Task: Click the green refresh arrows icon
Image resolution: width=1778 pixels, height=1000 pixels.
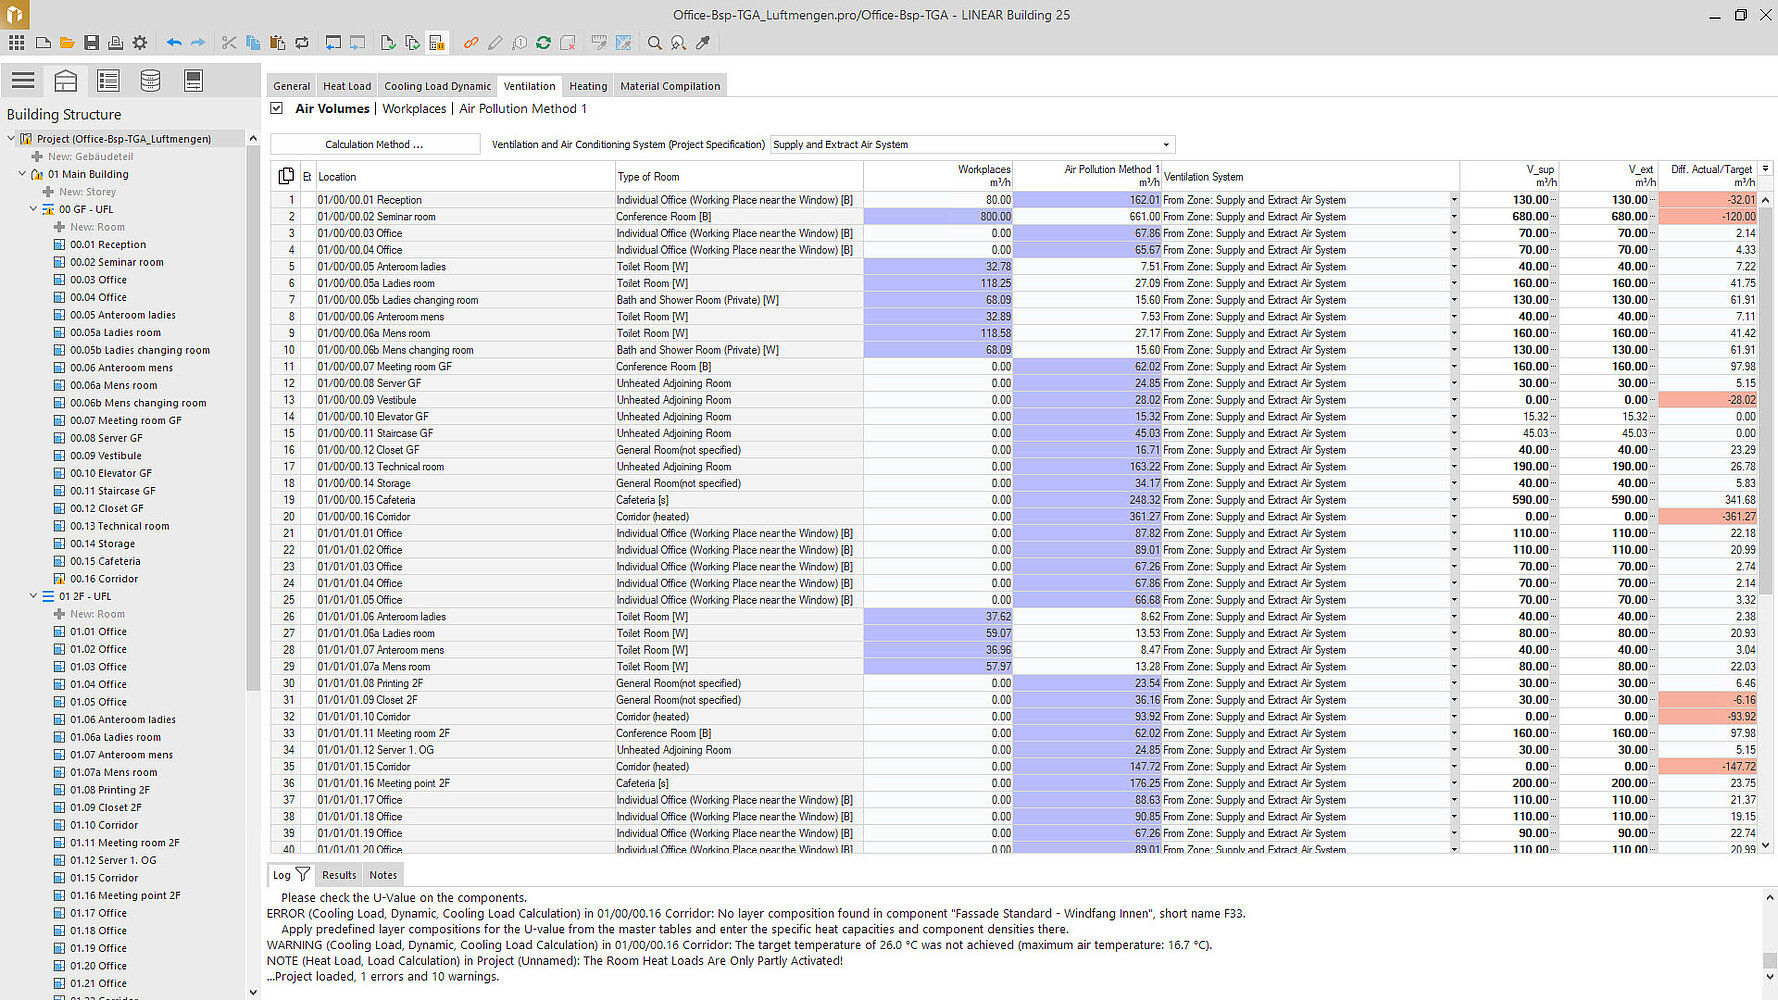Action: pos(543,43)
